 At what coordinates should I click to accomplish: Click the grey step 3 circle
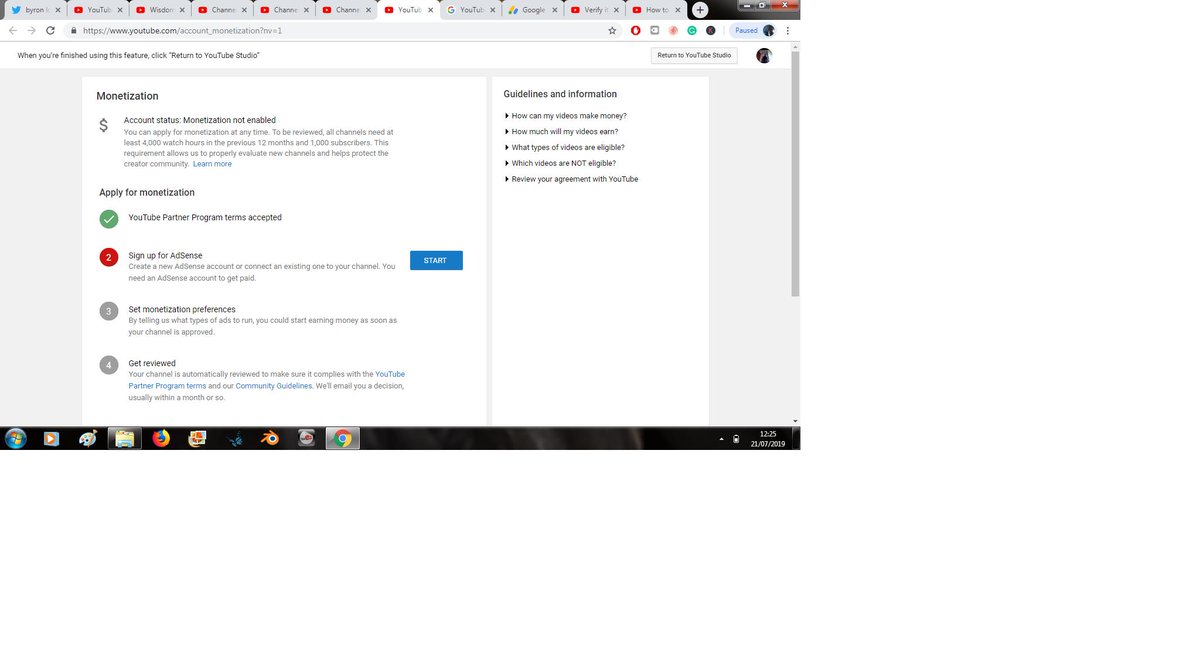(109, 311)
